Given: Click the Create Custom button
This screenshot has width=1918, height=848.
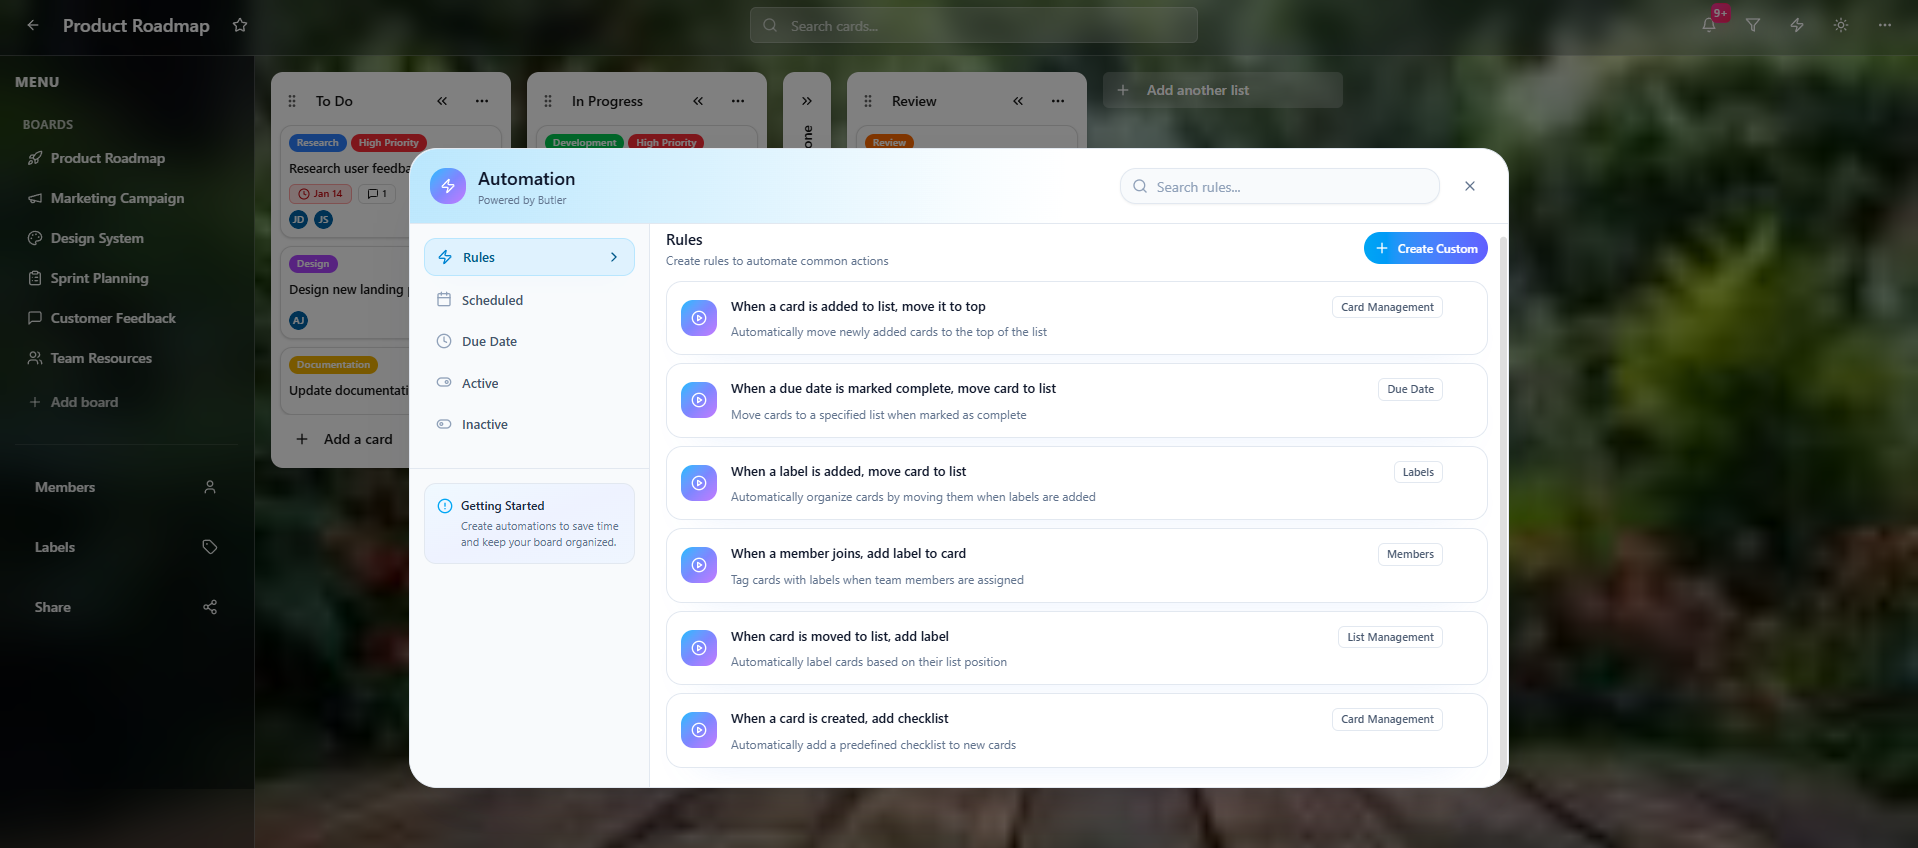Looking at the screenshot, I should tap(1426, 248).
